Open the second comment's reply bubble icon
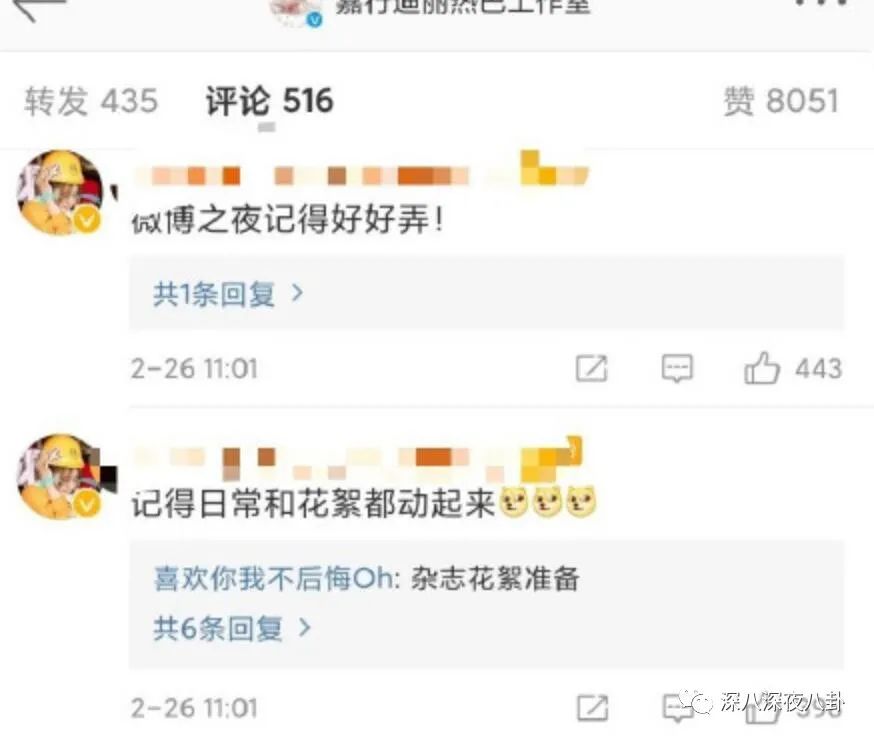 677,708
